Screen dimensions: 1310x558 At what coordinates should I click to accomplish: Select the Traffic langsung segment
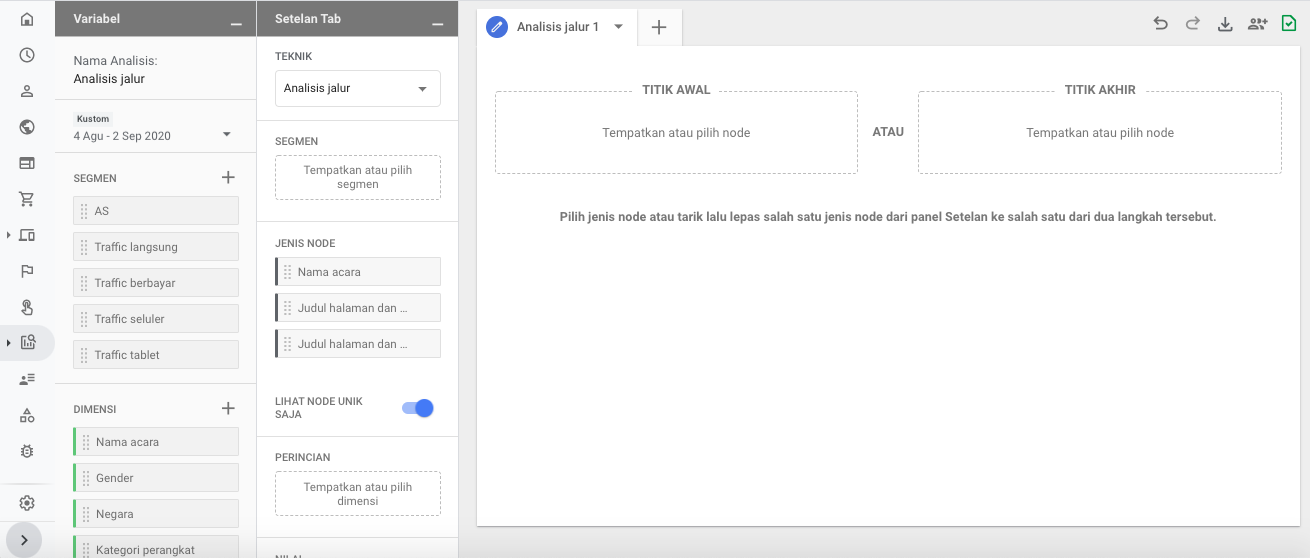[x=156, y=247]
